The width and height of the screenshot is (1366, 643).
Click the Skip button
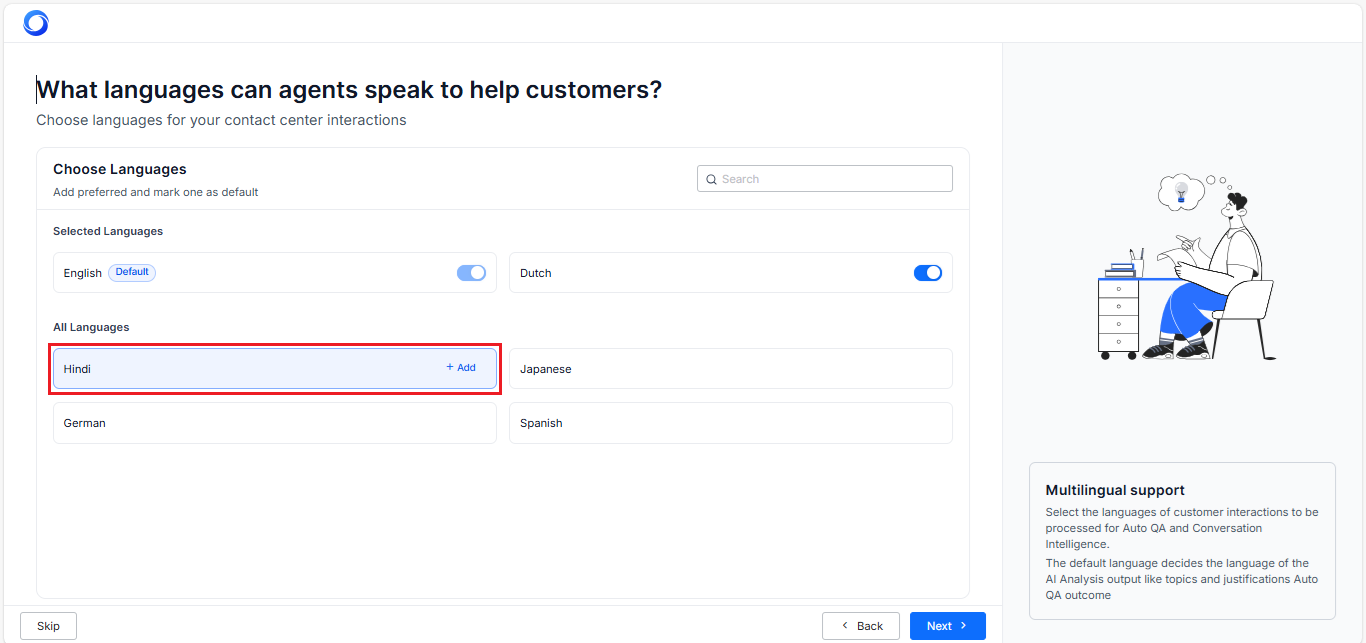(x=48, y=626)
